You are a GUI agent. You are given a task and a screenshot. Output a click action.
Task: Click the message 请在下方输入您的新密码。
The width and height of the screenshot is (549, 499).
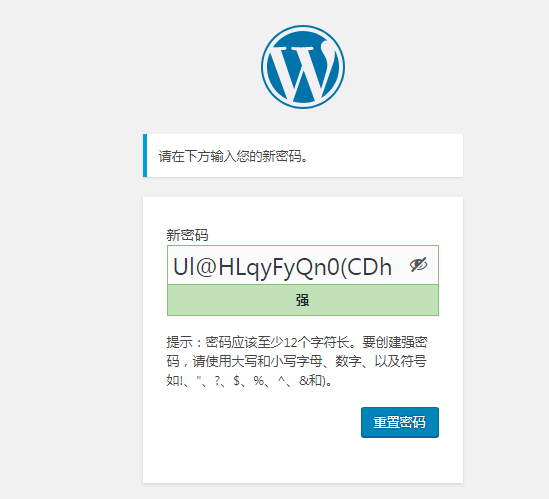(x=233, y=156)
